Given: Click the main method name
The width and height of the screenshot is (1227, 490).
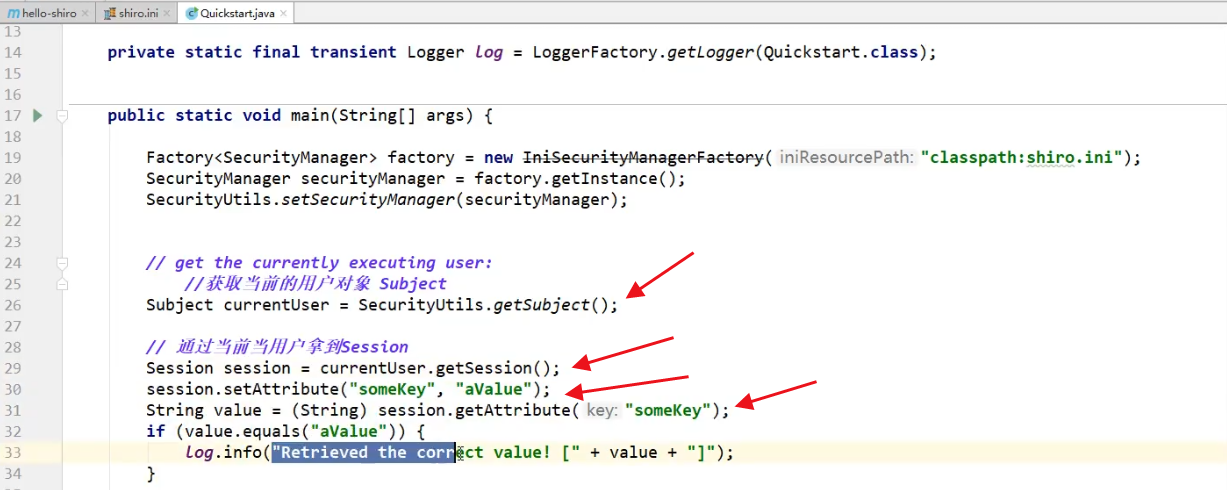Looking at the screenshot, I should pos(310,115).
